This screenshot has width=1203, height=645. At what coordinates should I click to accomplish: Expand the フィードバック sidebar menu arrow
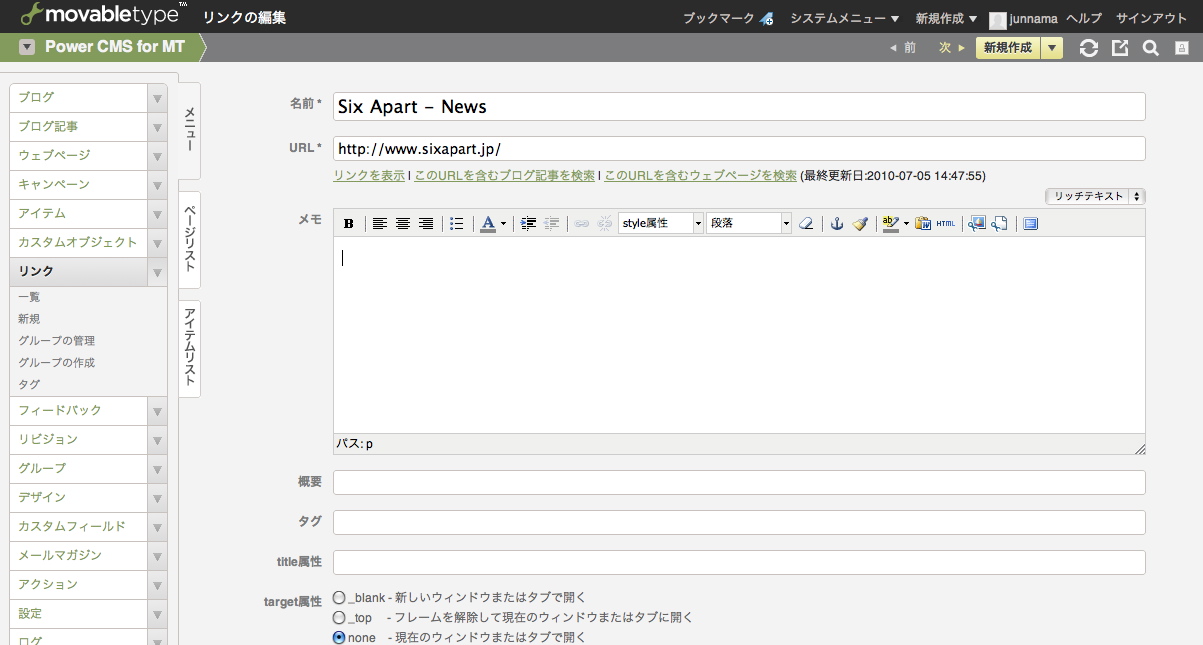(x=157, y=410)
